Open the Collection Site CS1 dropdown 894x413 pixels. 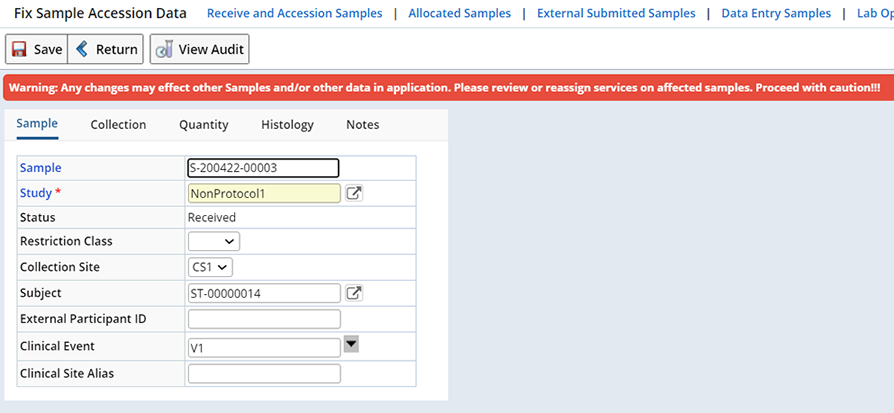point(210,266)
